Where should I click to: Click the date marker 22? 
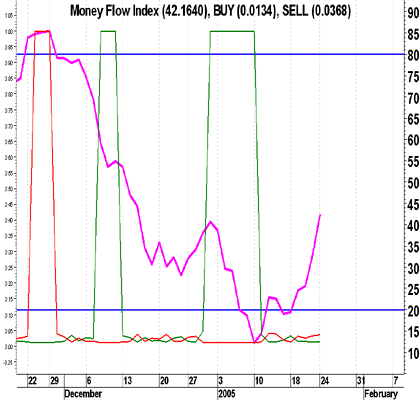tap(32, 381)
